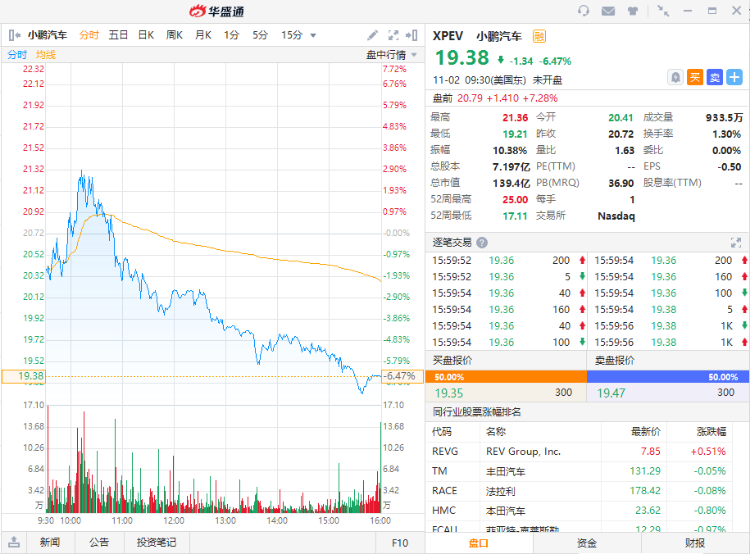This screenshot has width=750, height=554.
Task: Open the 15分 interval dropdown arrow
Action: coord(313,35)
